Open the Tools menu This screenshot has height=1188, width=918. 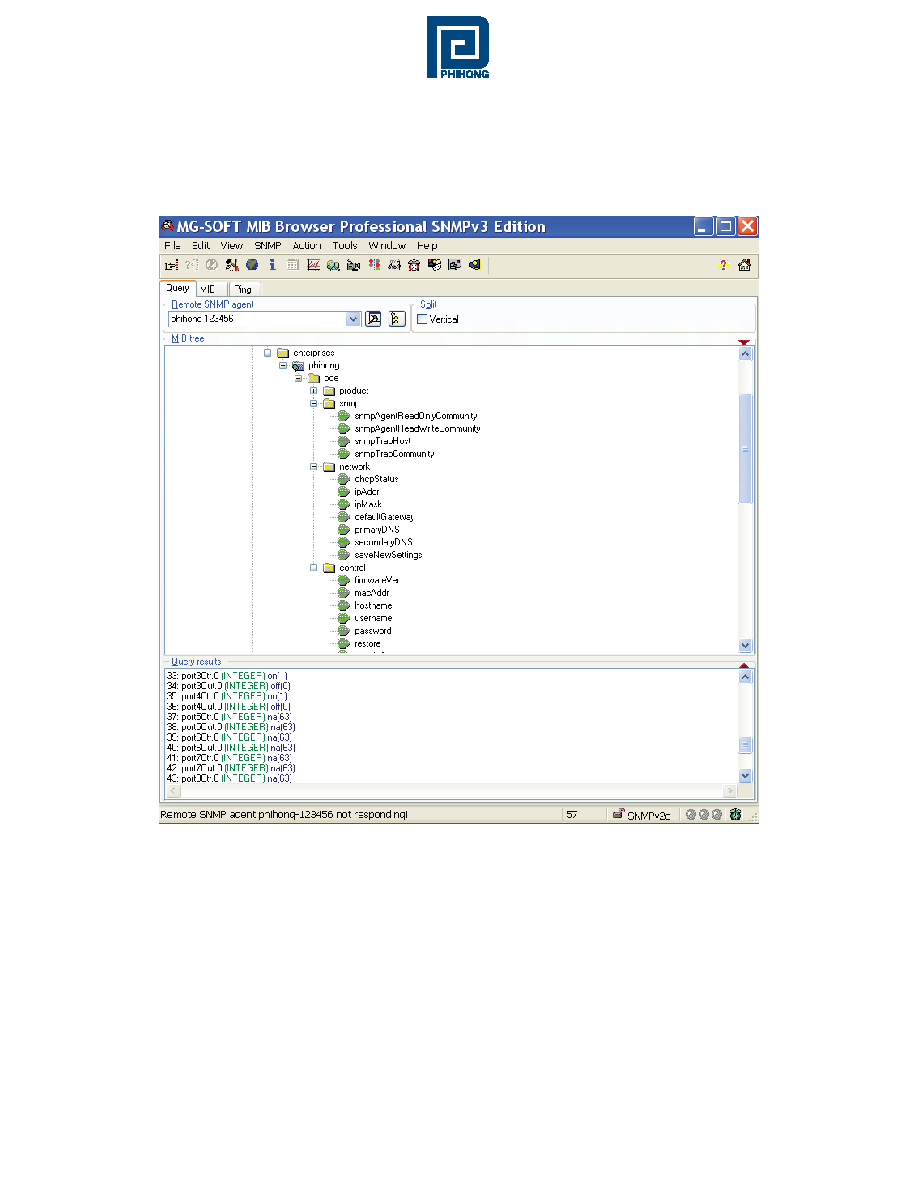point(345,245)
